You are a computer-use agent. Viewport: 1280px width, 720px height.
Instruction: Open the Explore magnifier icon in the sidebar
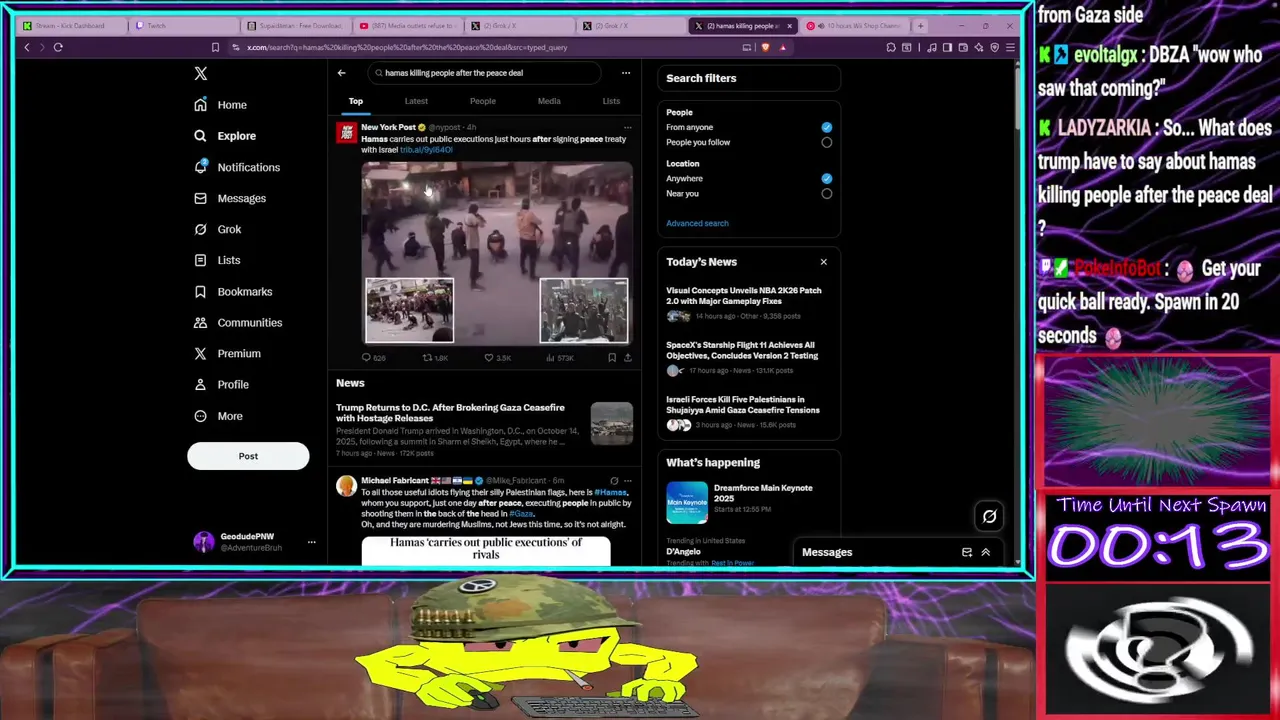tap(201, 136)
